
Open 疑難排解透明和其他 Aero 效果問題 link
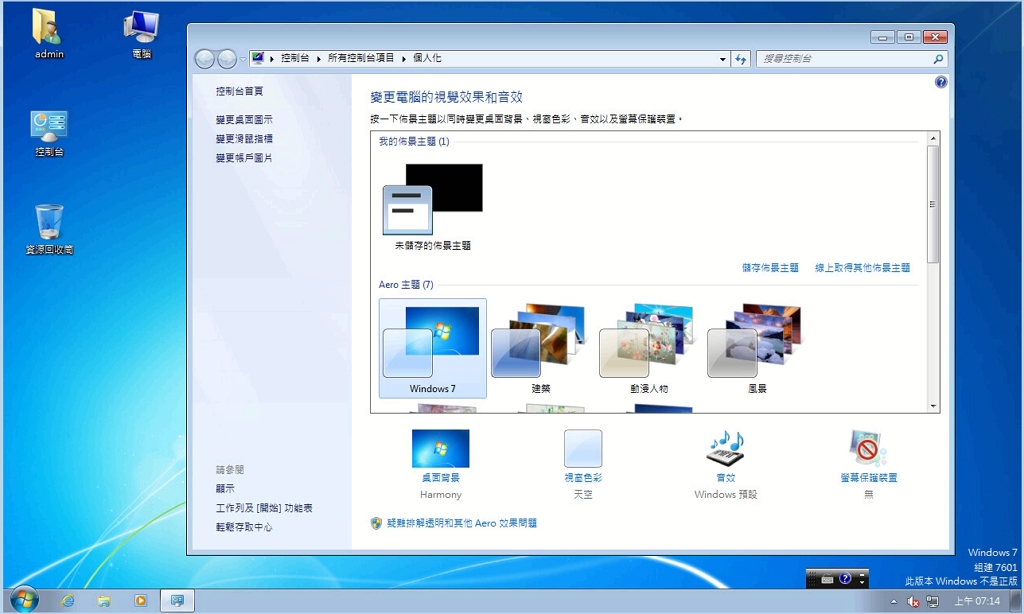(x=462, y=523)
